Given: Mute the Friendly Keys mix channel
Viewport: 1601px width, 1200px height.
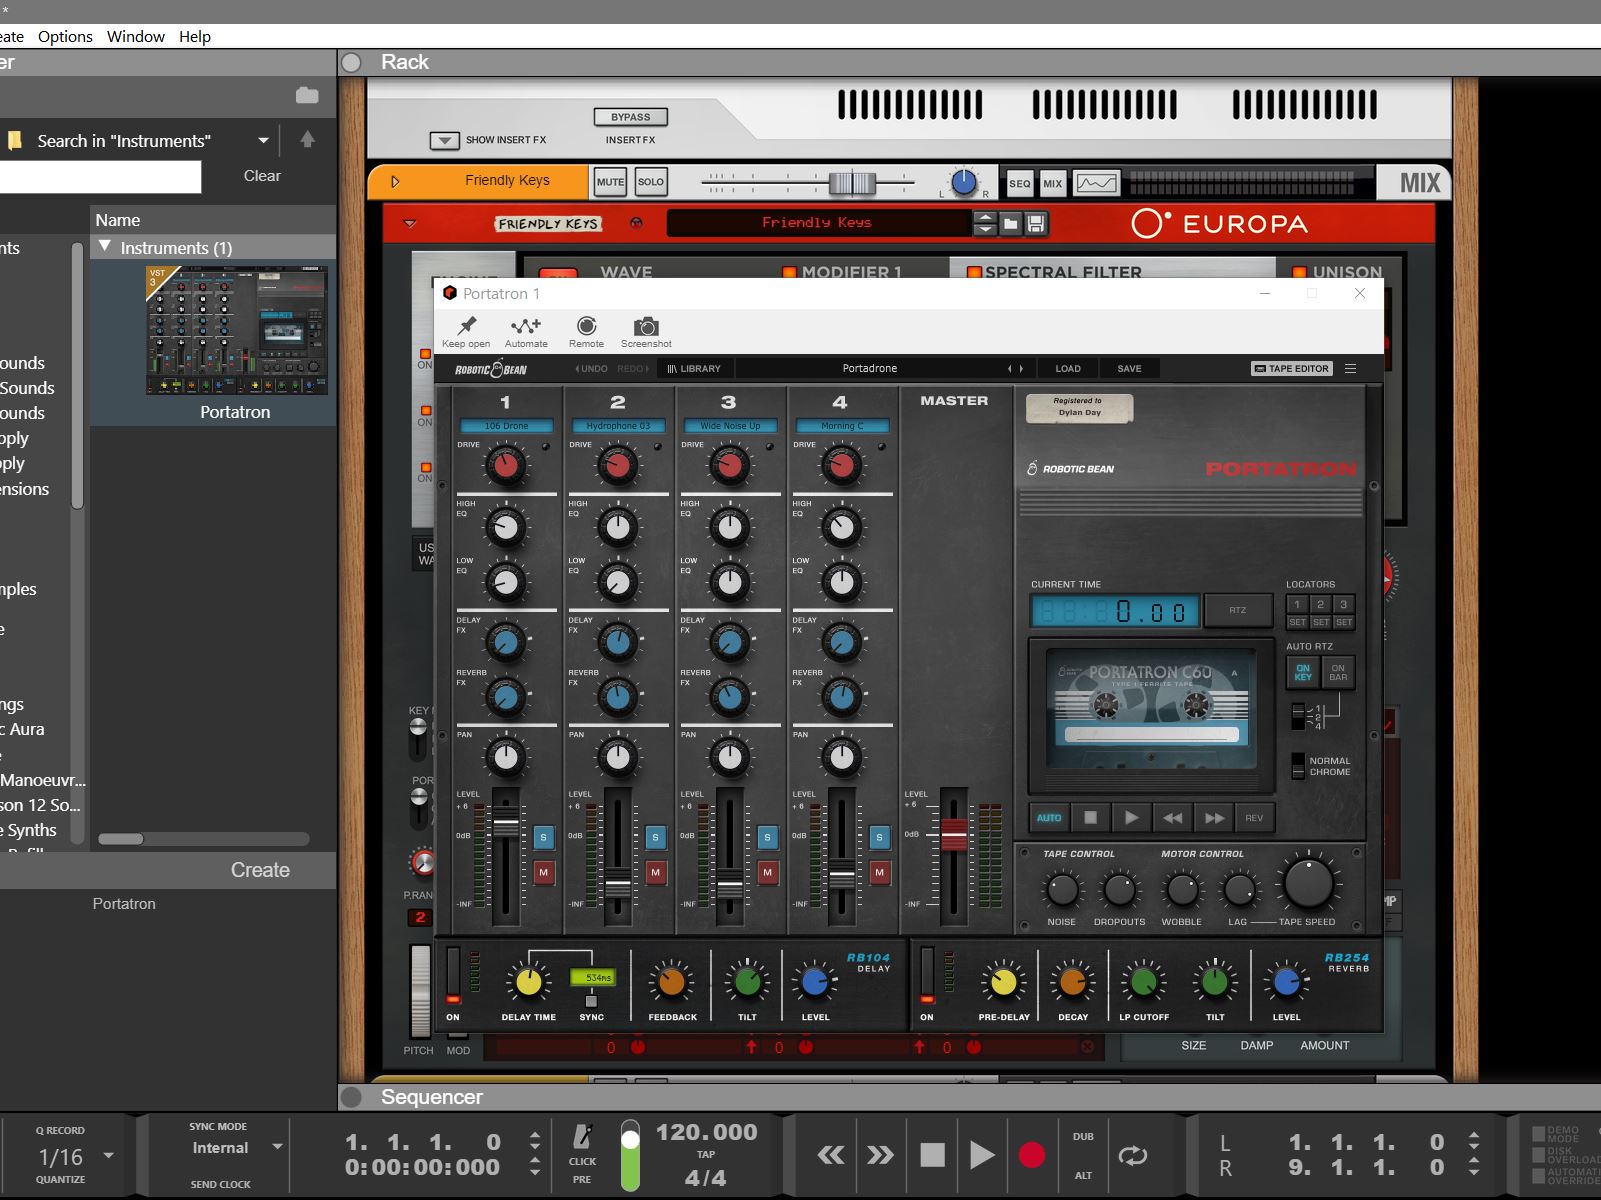Looking at the screenshot, I should (x=610, y=182).
